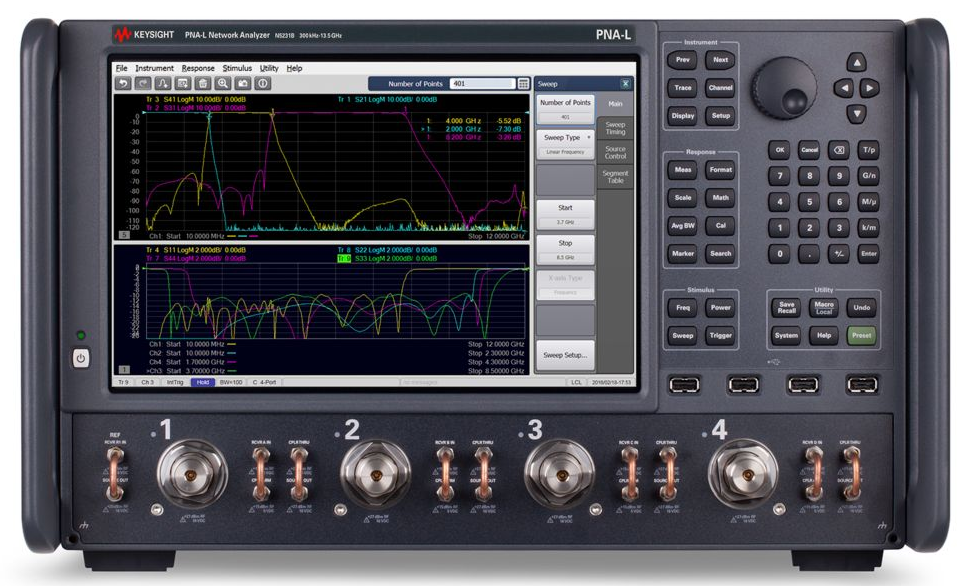This screenshot has height=586, width=959.
Task: Click the IntTrig status bar entry
Action: [175, 382]
